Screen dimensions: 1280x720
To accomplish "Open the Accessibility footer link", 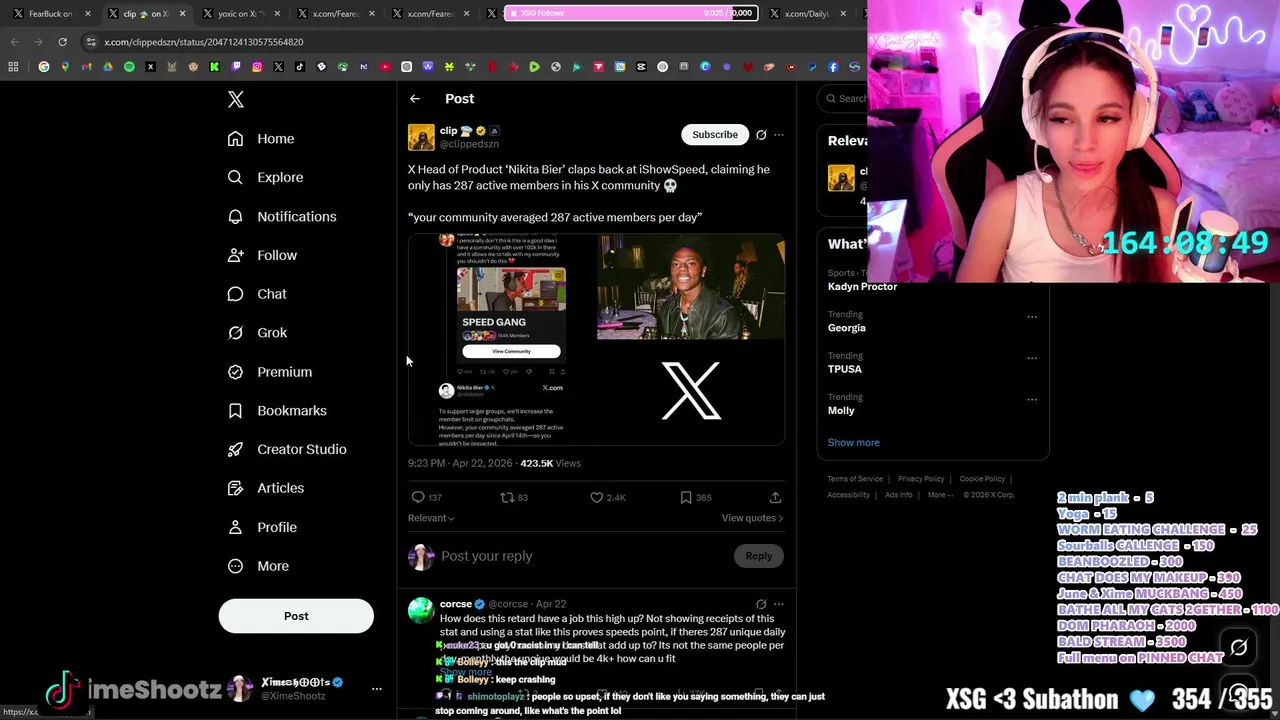I will [x=848, y=495].
